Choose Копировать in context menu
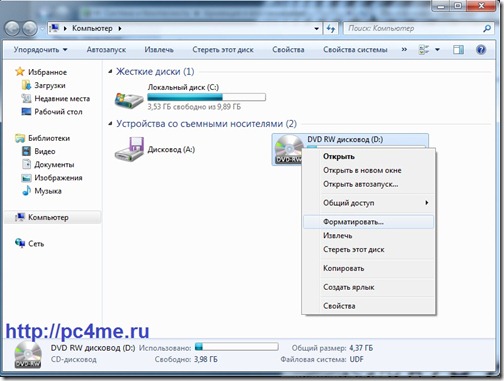Viewport: 504px width, 381px height. coord(368,268)
